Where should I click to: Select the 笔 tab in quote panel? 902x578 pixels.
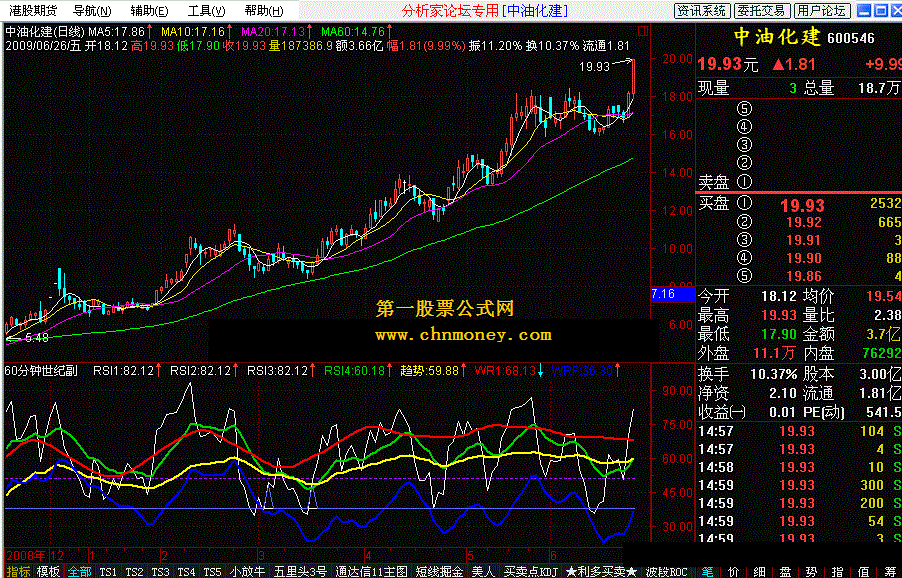pos(707,571)
